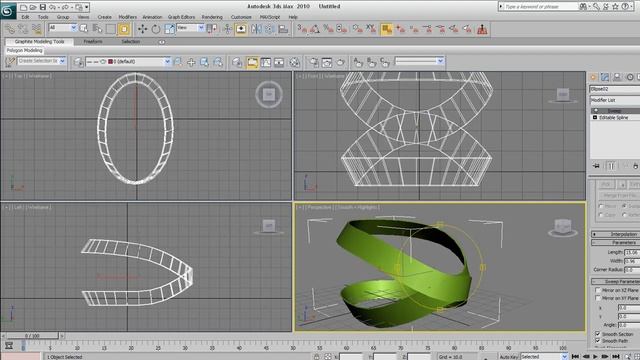Click the ViewCube in the Perspective viewport

pos(563,227)
